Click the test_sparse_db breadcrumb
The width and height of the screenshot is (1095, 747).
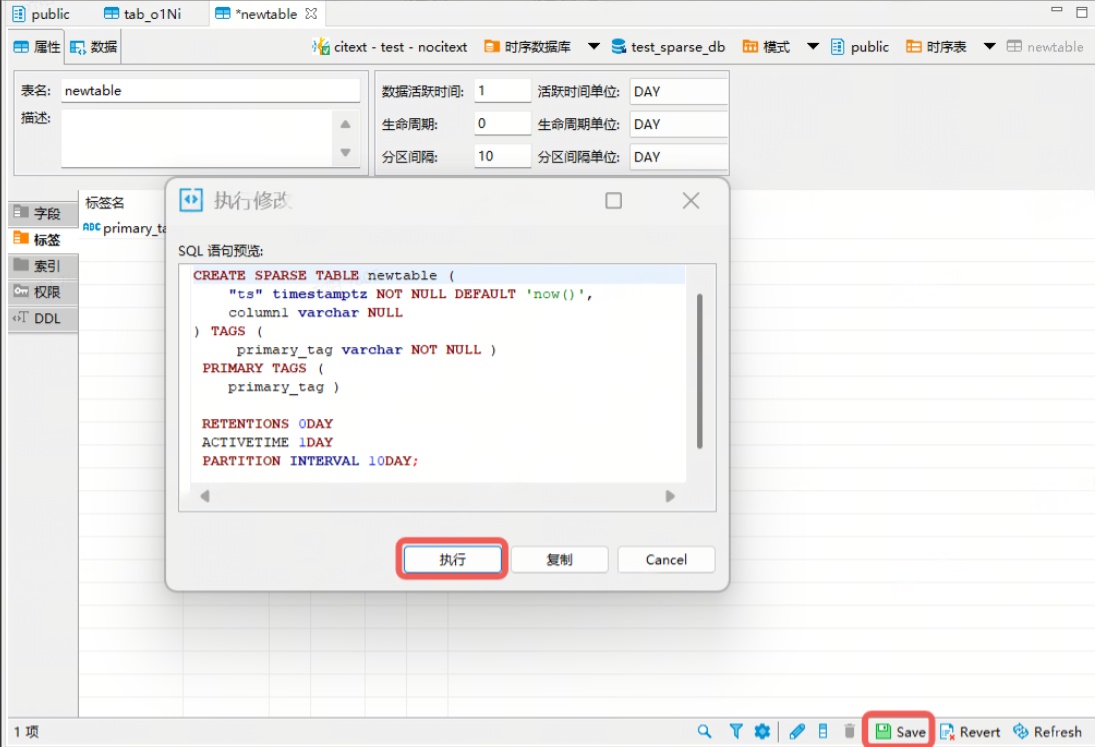pyautogui.click(x=668, y=47)
